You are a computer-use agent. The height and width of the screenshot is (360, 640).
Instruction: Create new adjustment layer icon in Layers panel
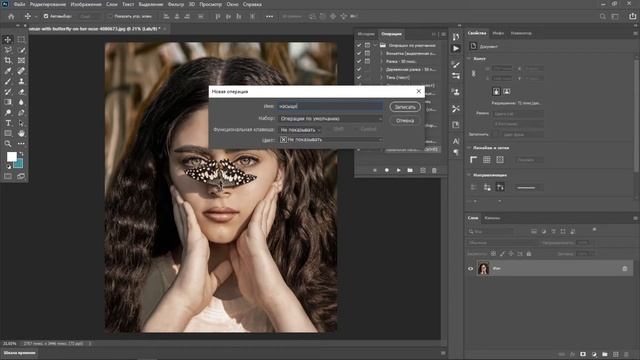(594, 354)
